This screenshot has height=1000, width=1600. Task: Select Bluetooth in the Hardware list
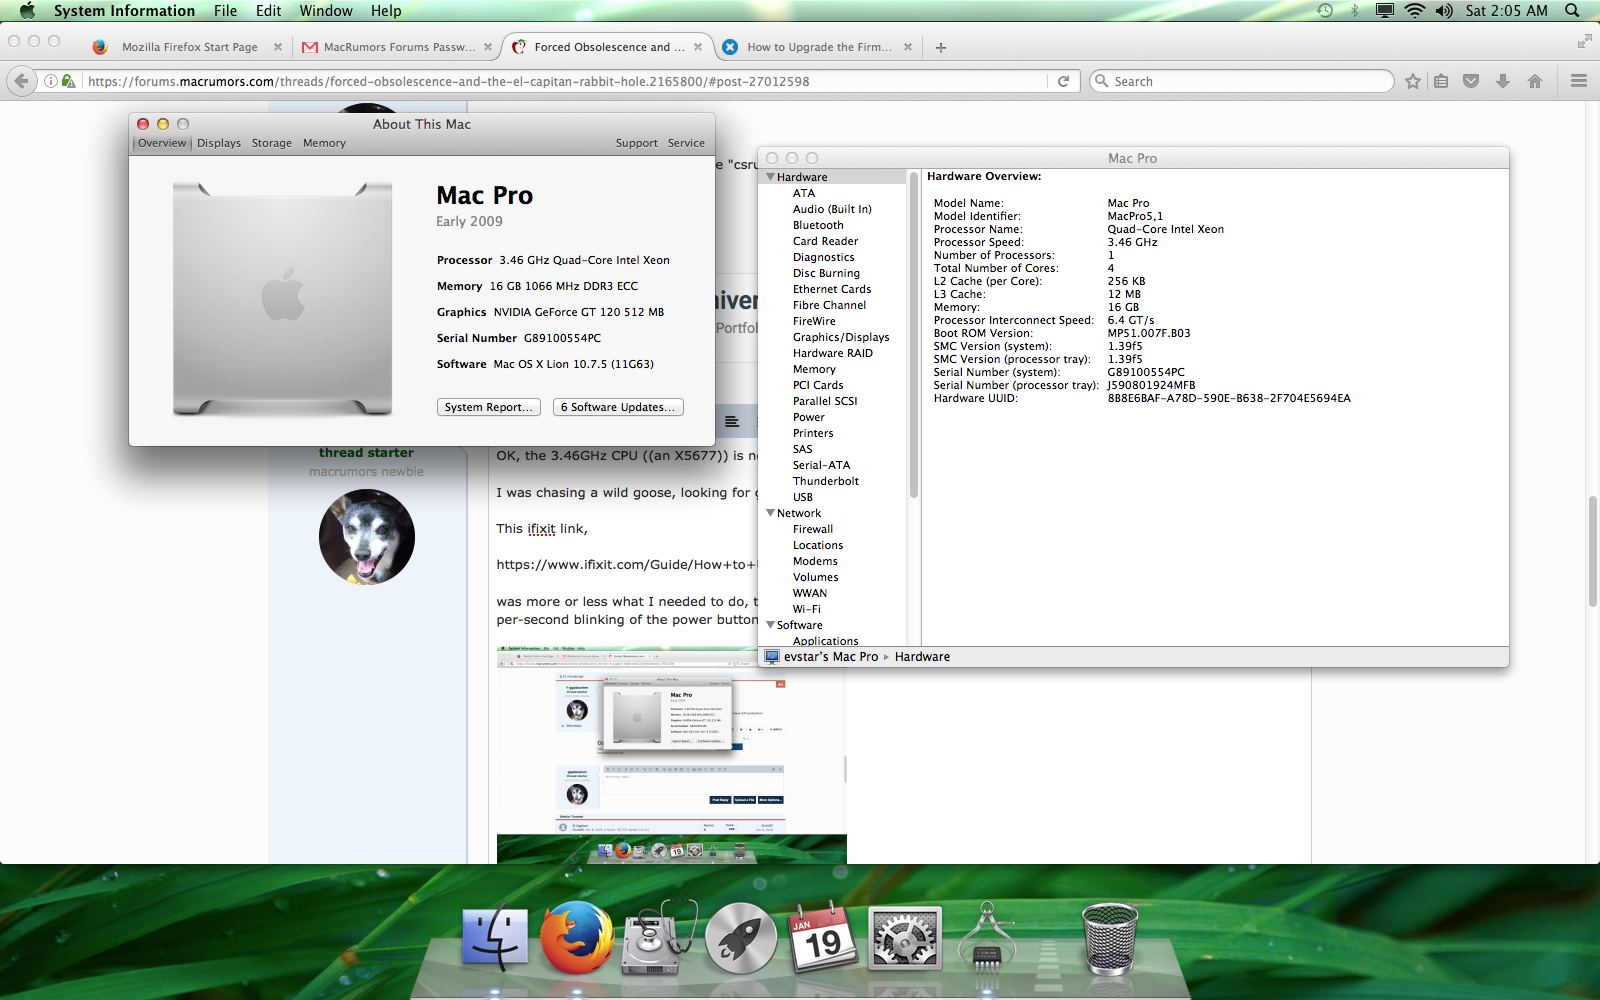pyautogui.click(x=818, y=225)
